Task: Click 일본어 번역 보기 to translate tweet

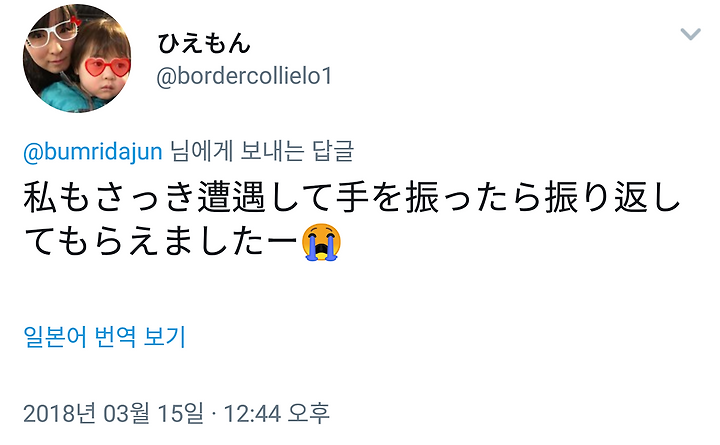Action: (x=104, y=337)
